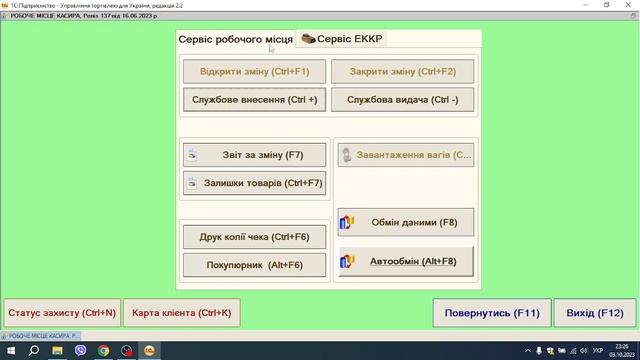The image size is (640, 360).
Task: Print receipt copy via Друк копії чека
Action: [x=254, y=237]
